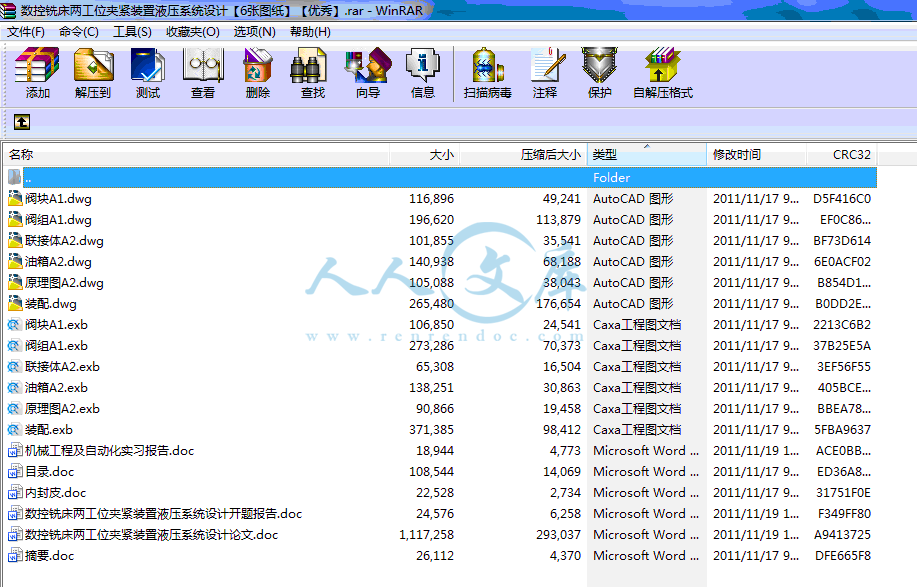
Task: Select the parent folder '..' icon
Action: (x=15, y=177)
